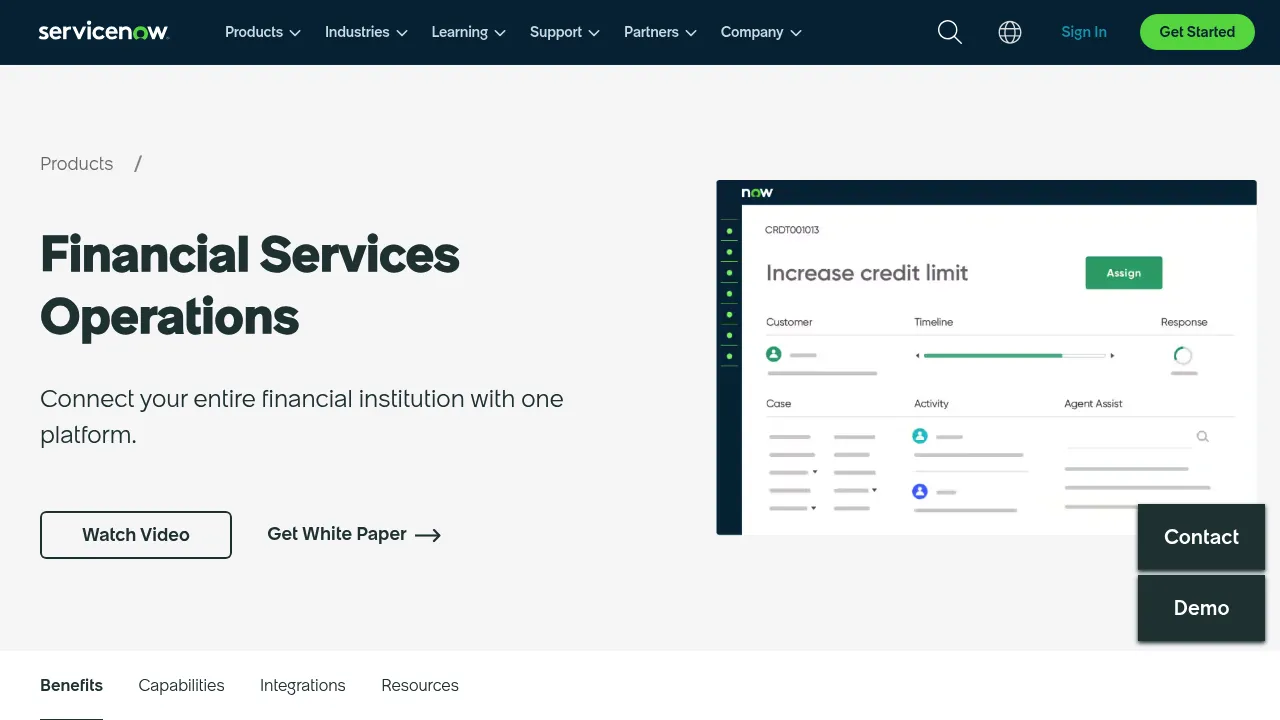This screenshot has height=720, width=1280.
Task: Click the arrow beside Get White Paper
Action: [x=428, y=535]
